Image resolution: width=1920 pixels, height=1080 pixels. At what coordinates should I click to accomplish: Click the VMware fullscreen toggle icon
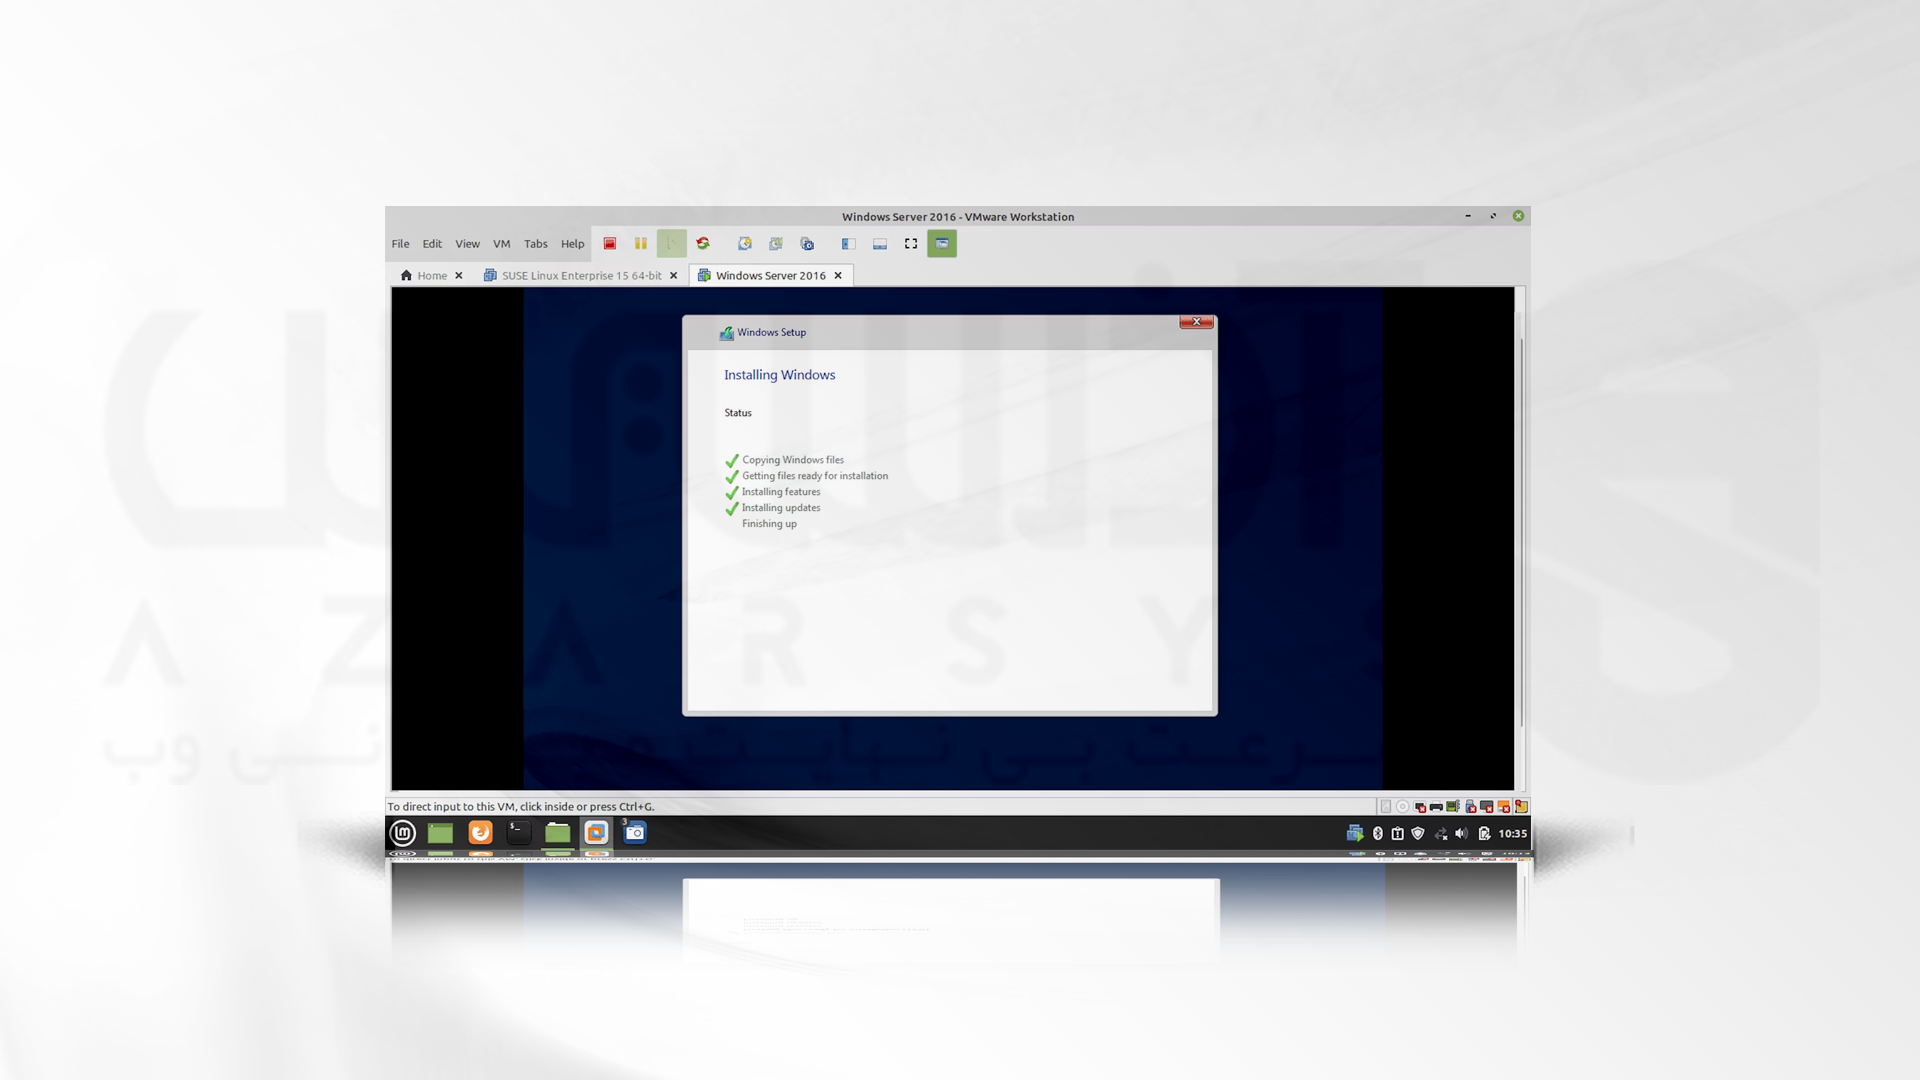(911, 243)
